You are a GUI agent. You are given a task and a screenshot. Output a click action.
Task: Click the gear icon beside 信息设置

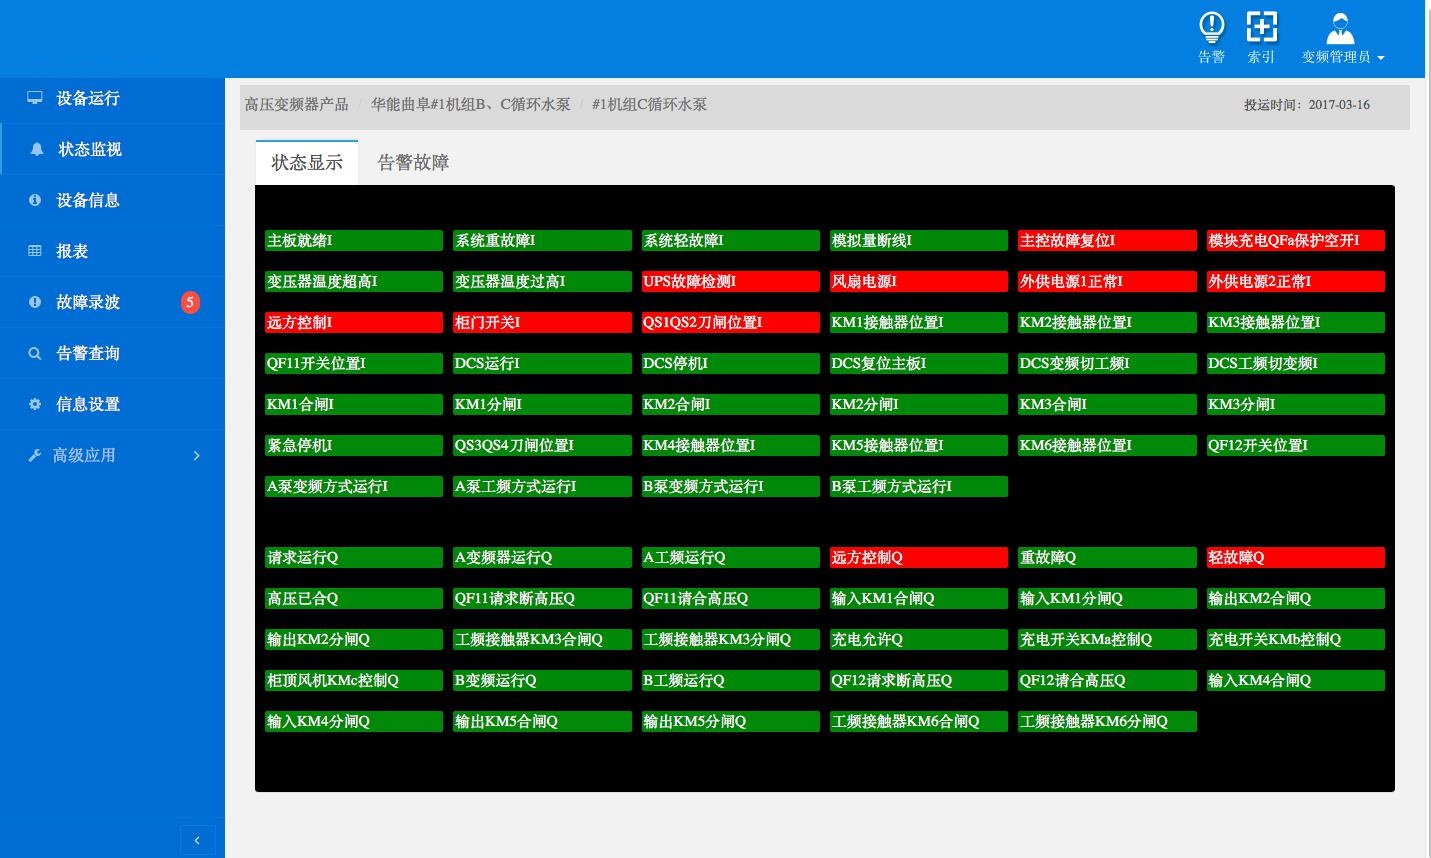pos(35,404)
